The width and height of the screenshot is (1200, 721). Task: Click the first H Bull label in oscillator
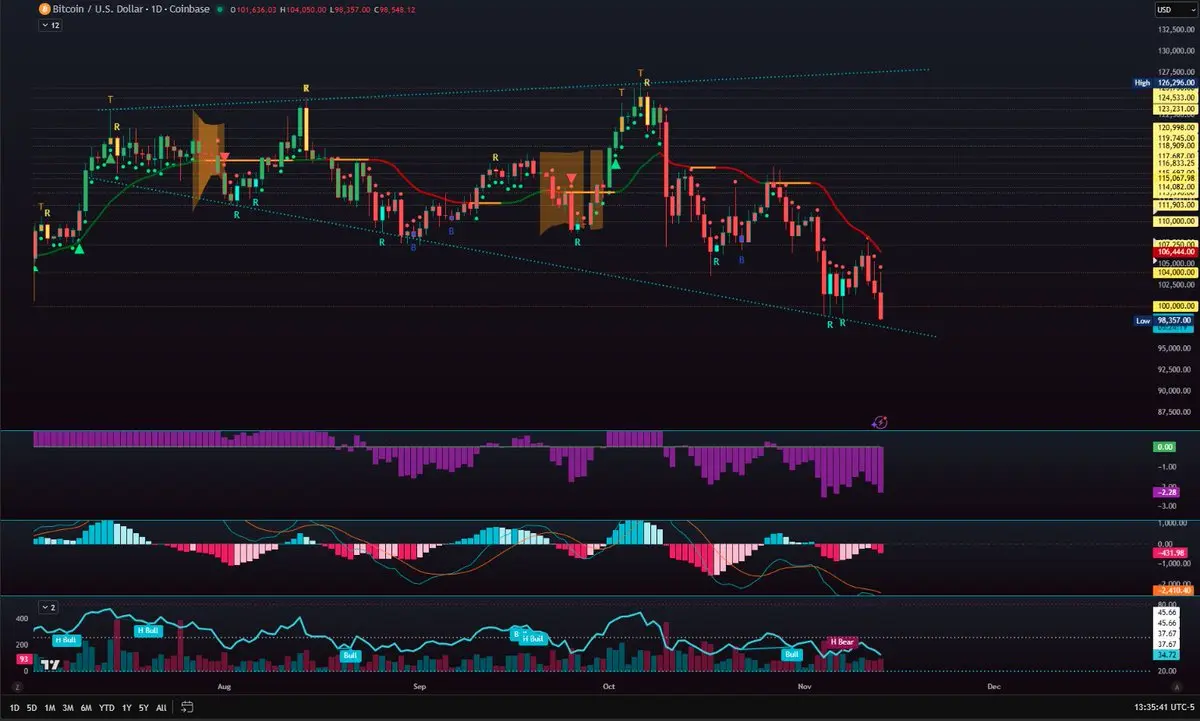66,640
